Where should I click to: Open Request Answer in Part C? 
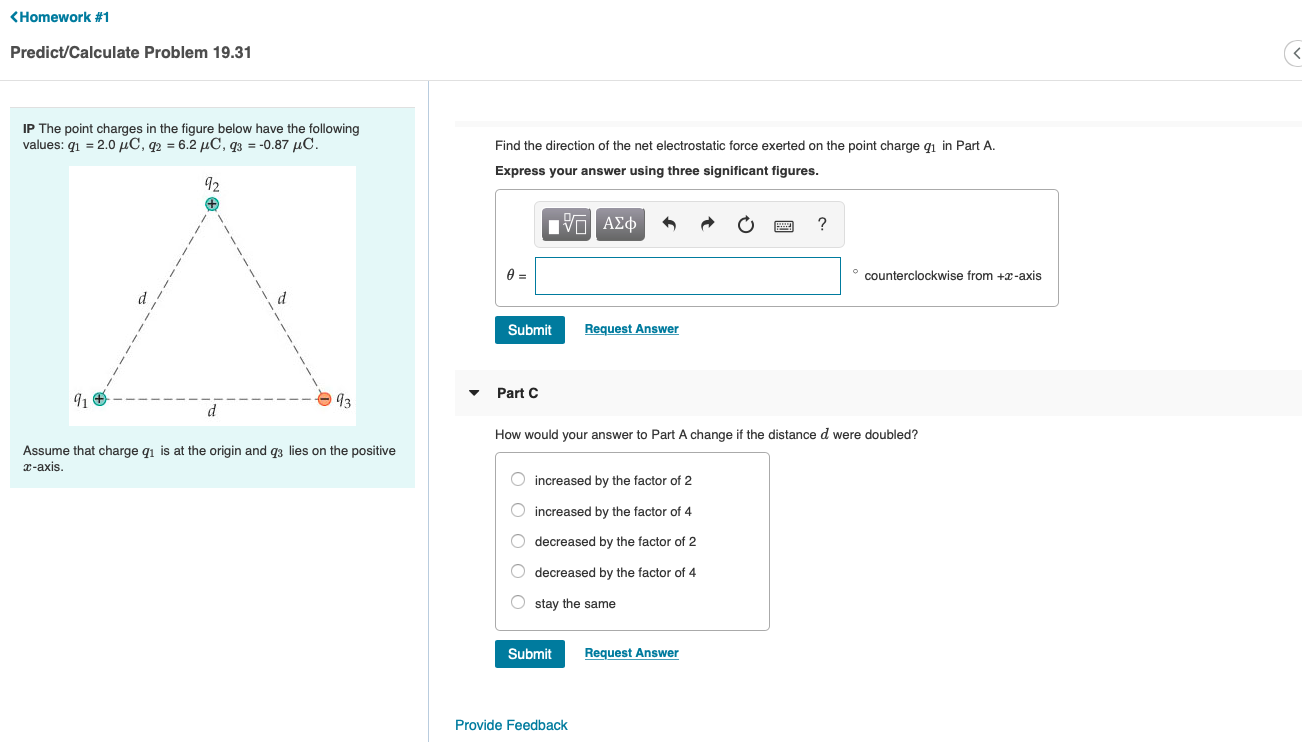tap(631, 652)
